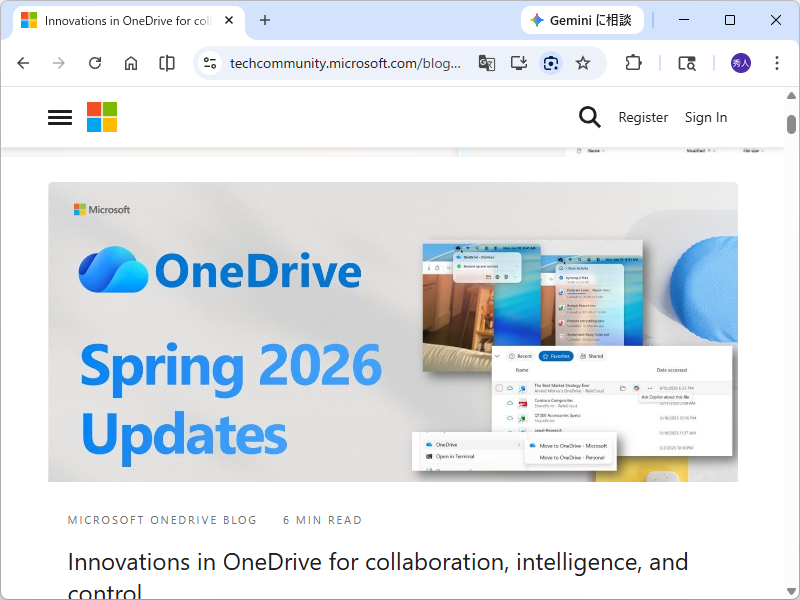Viewport: 800px width, 600px height.
Task: Click the Microsoft OneDrive Blog label
Action: [x=162, y=520]
